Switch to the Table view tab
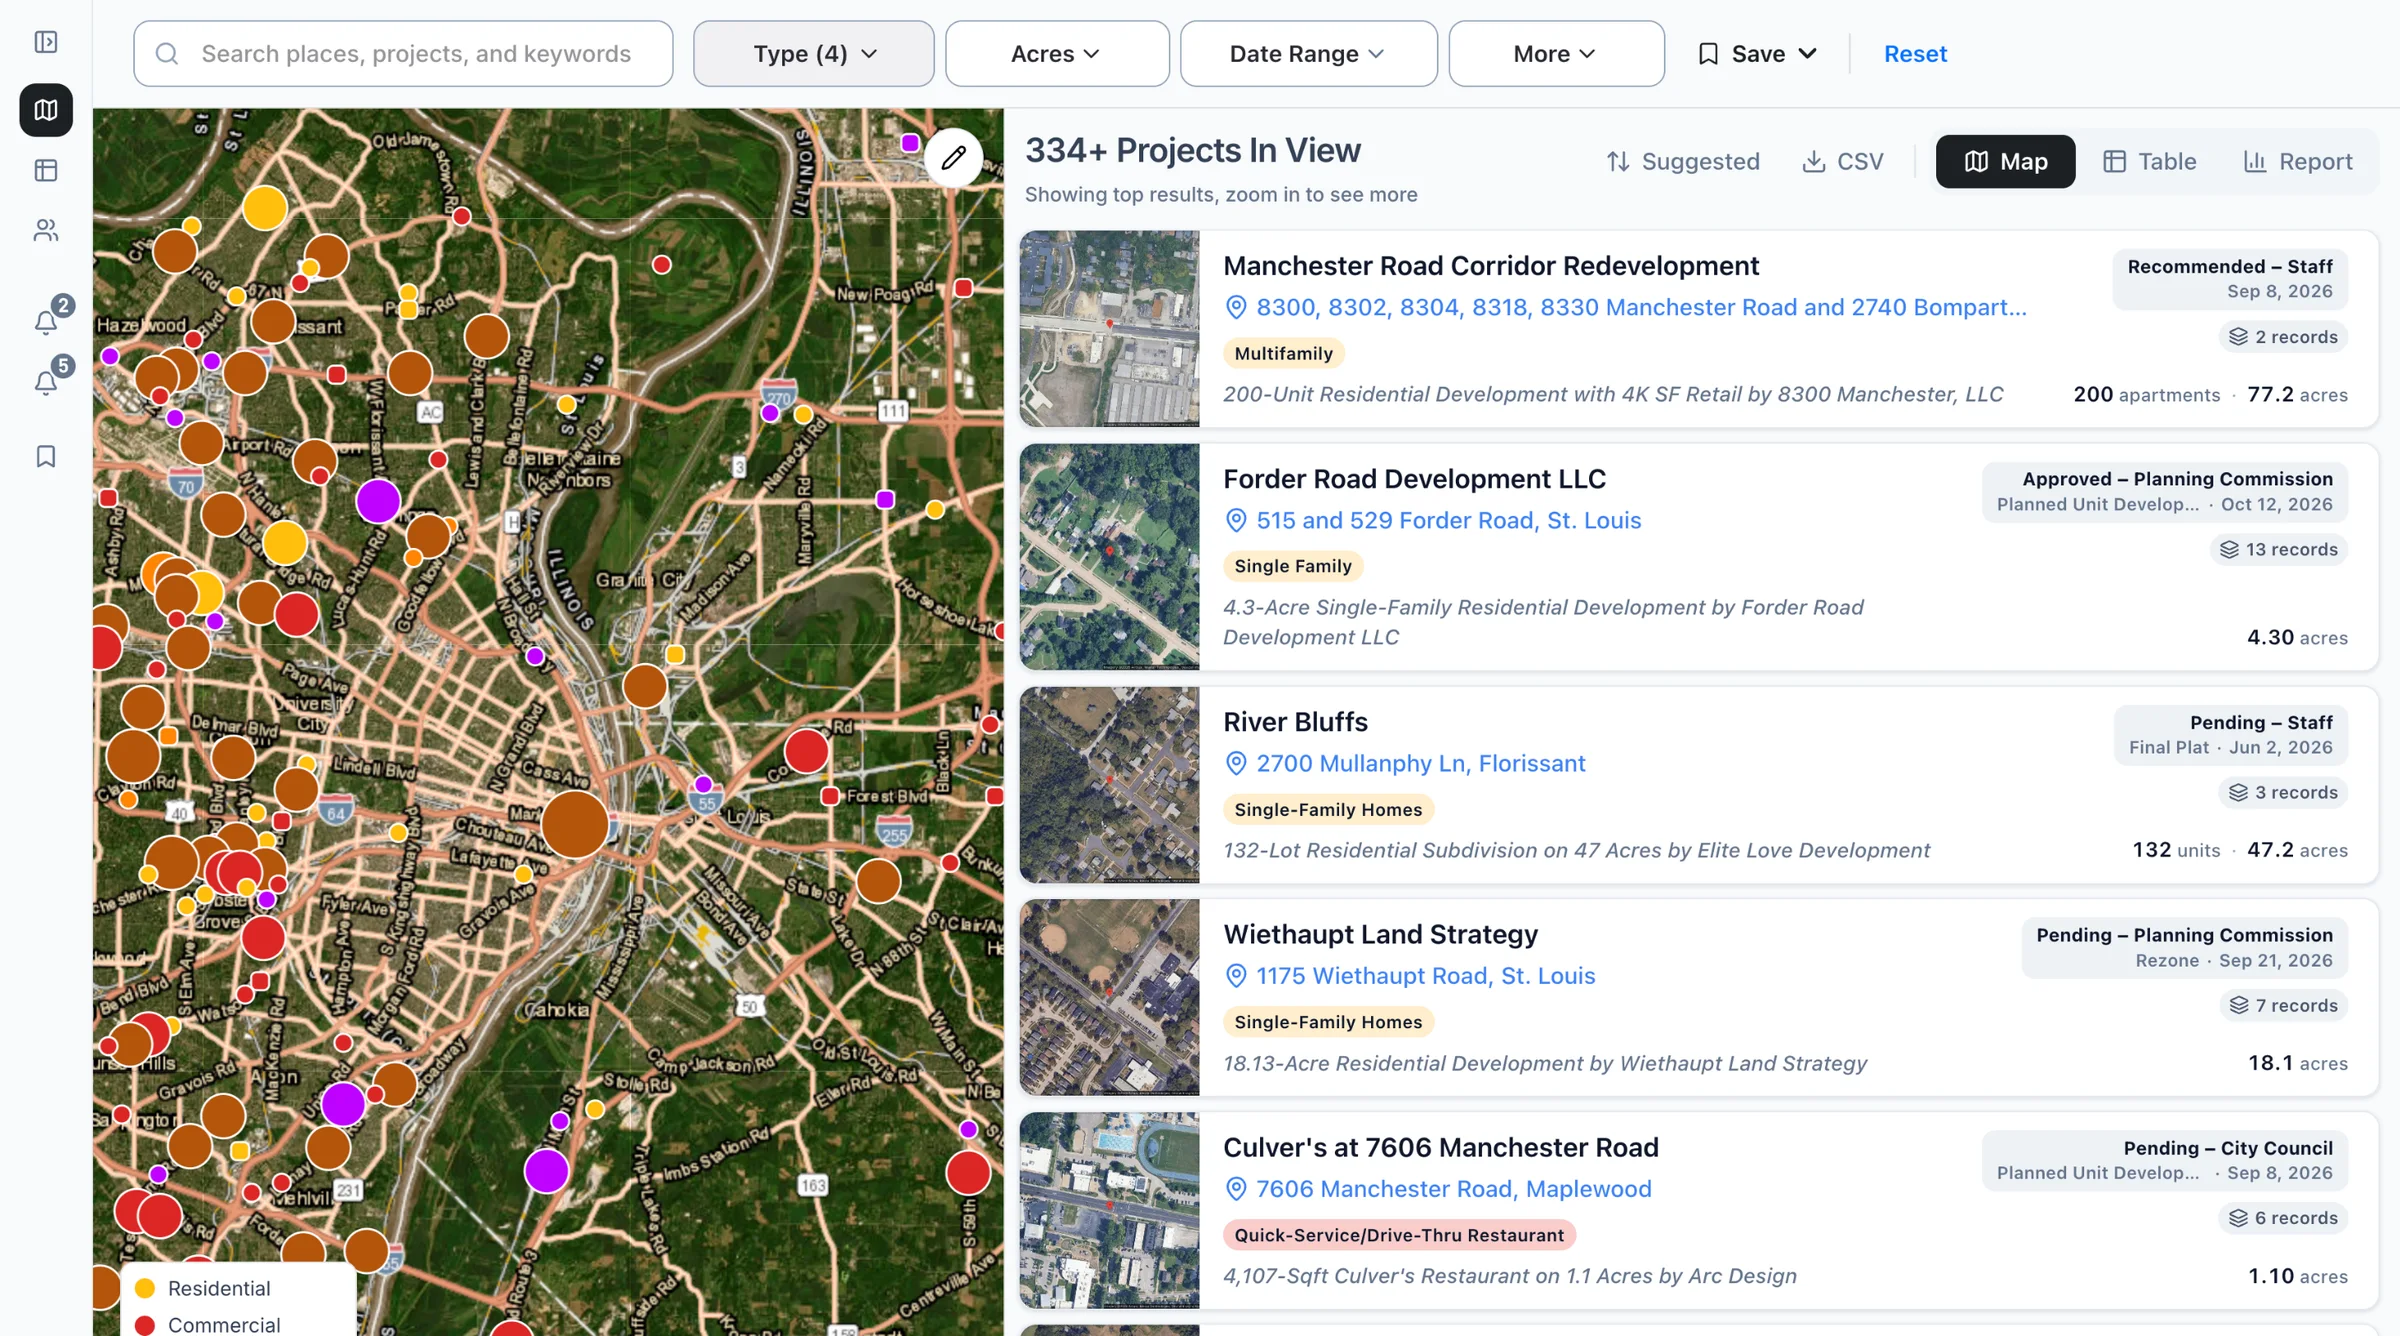This screenshot has width=2400, height=1336. point(2149,162)
